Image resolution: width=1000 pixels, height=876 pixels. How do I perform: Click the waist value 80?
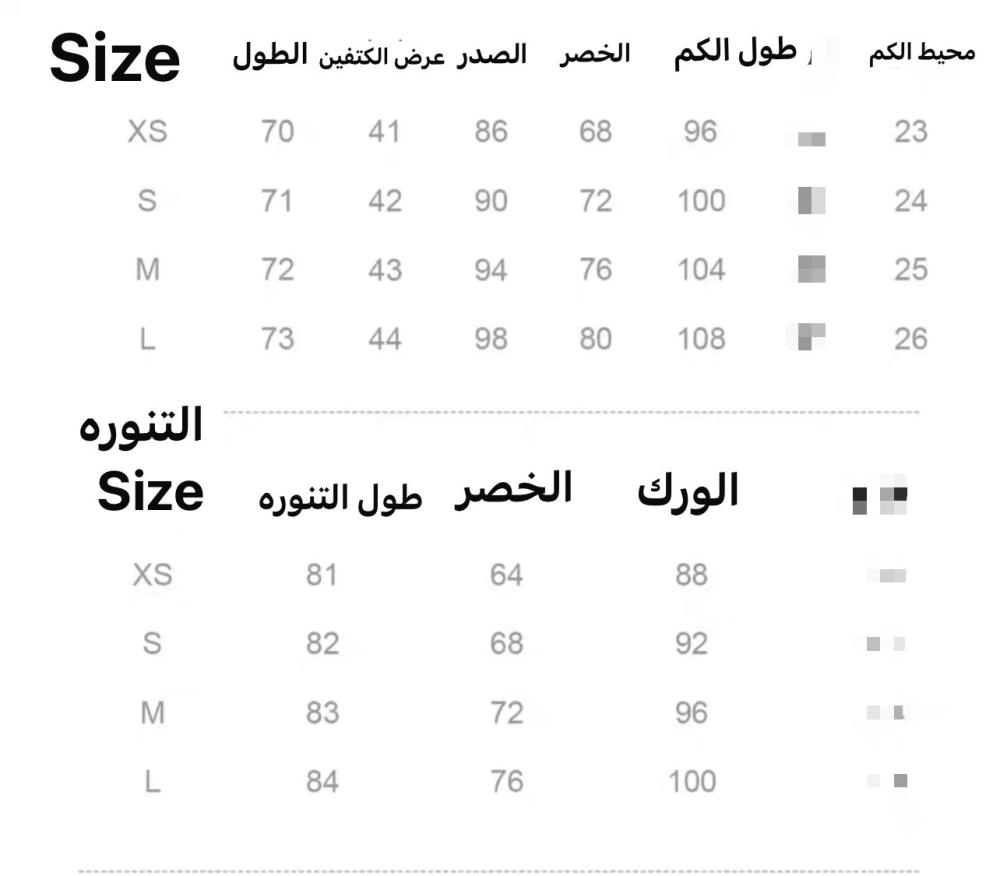pos(595,339)
